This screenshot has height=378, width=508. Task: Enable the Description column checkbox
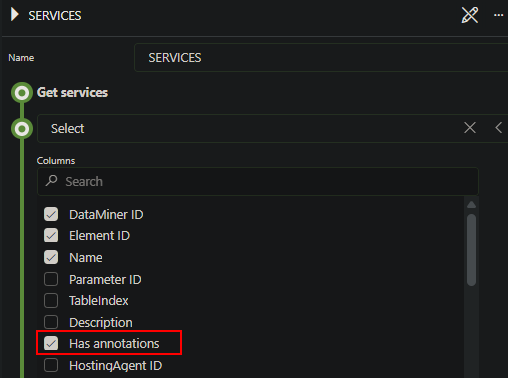(51, 322)
